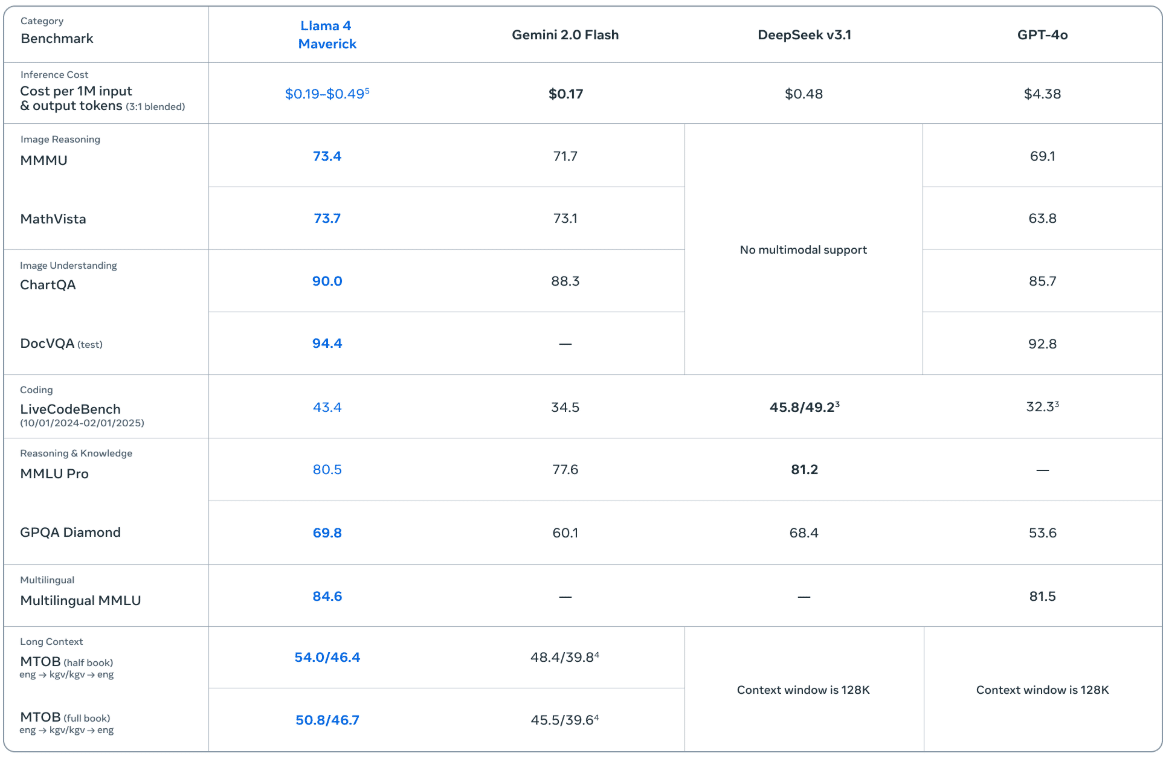Click the DeepSeek v3.1 column header
This screenshot has width=1167, height=757.
(x=804, y=35)
